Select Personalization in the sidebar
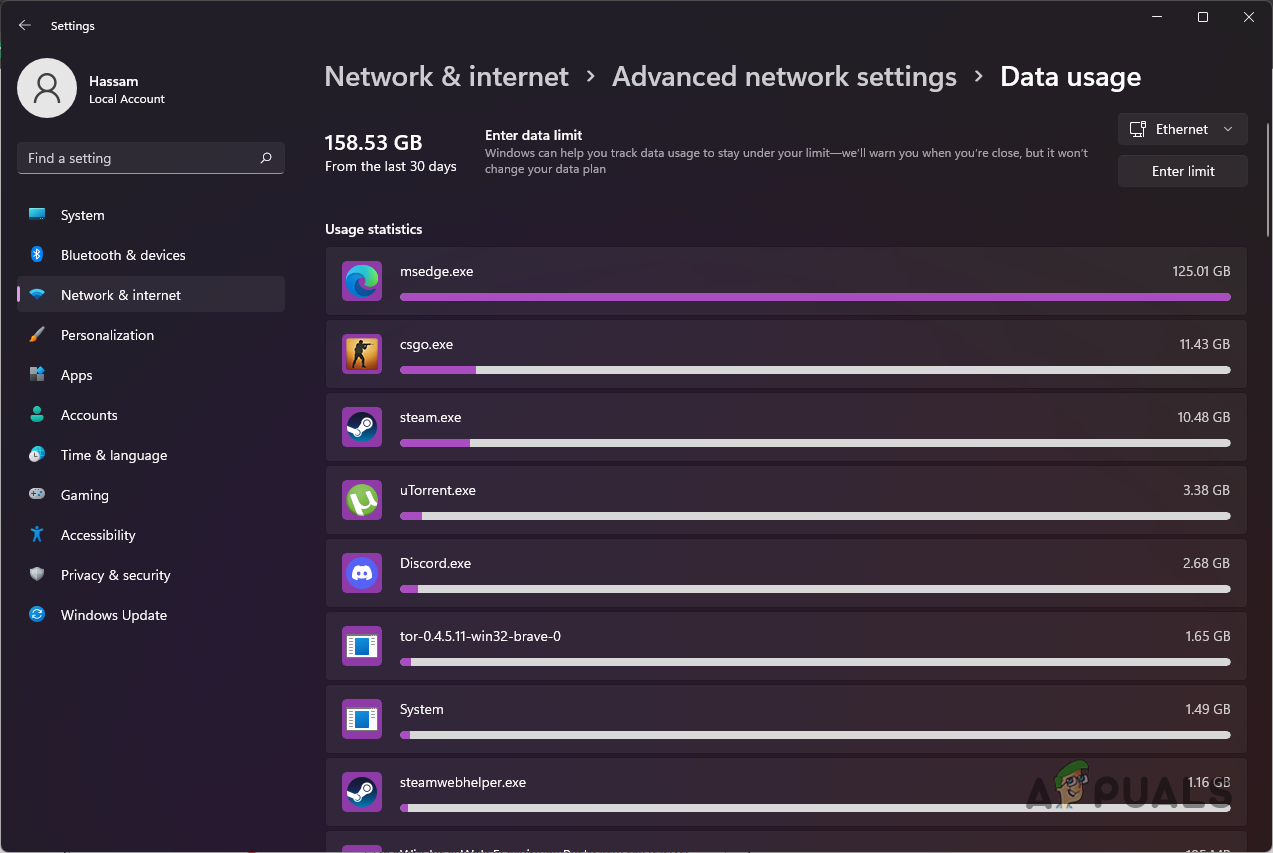1273x853 pixels. 107,335
